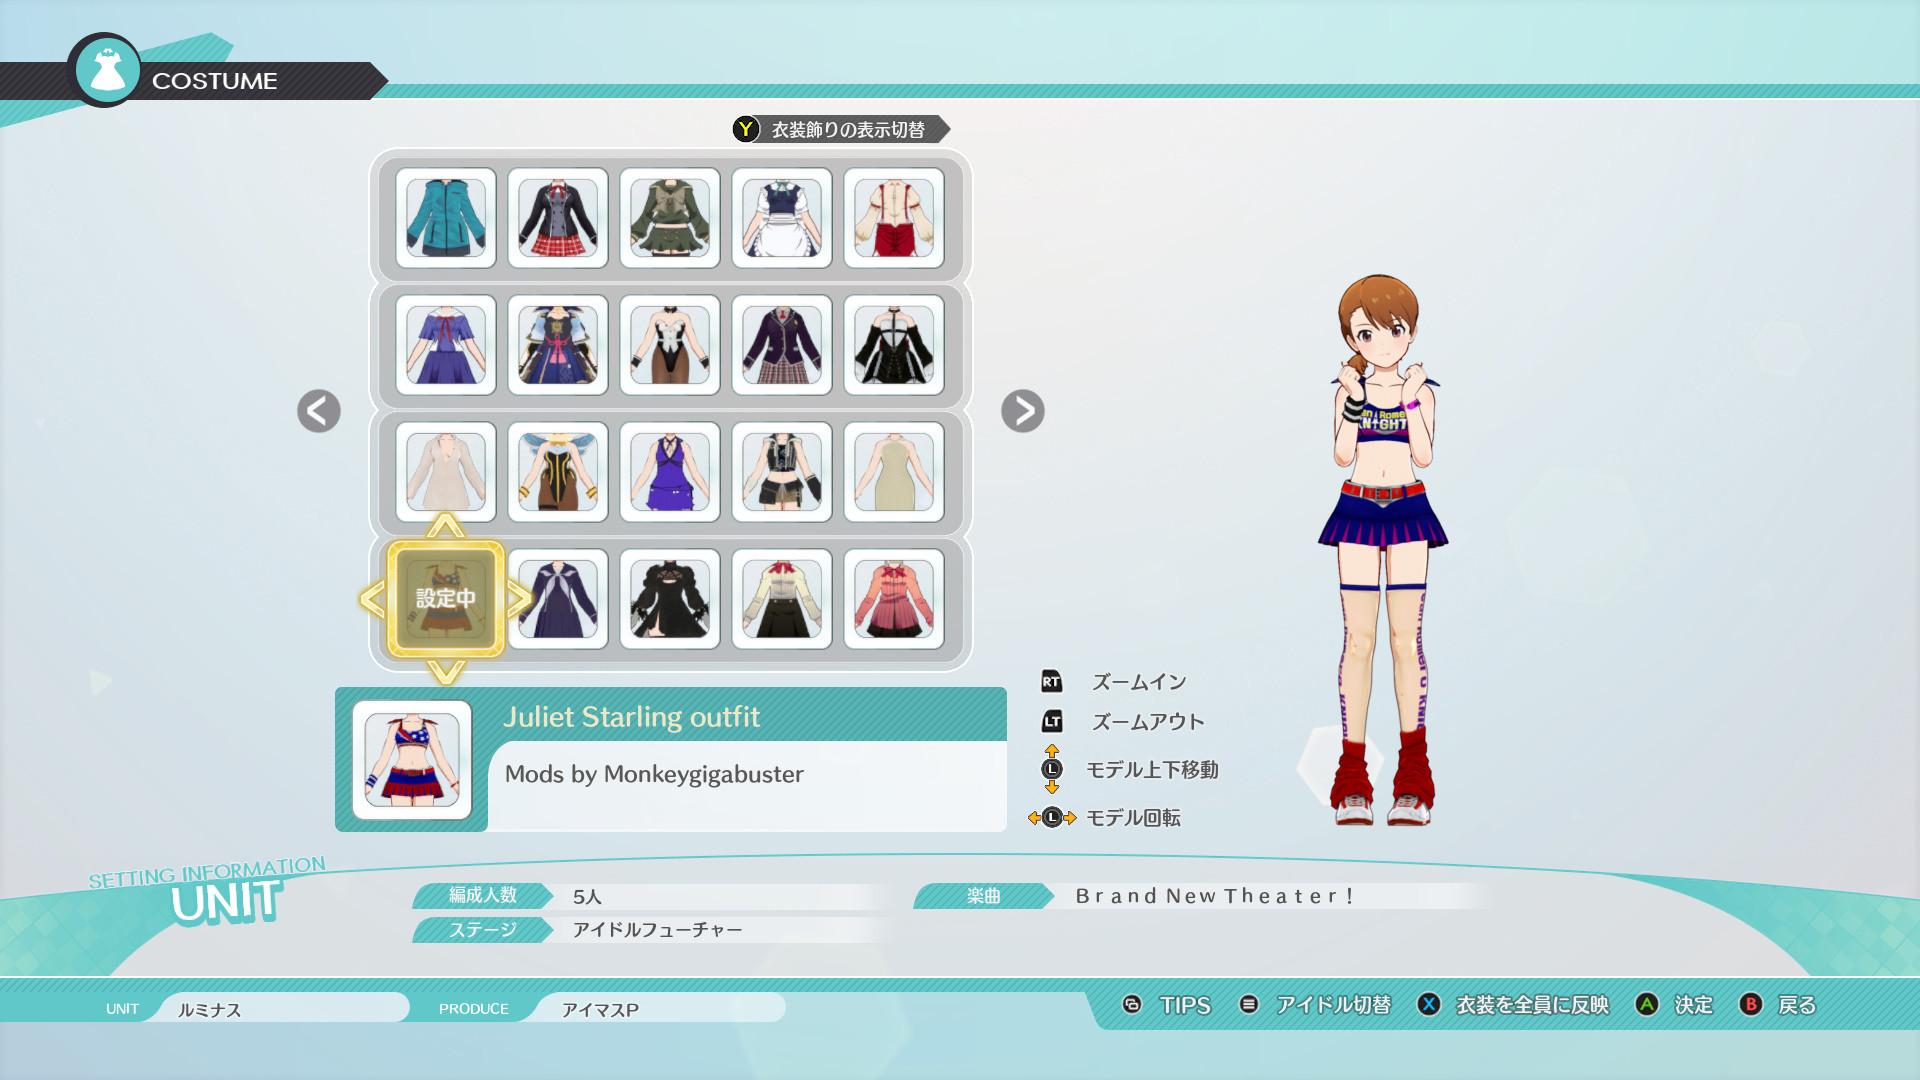Click the COSTUME dress header icon
This screenshot has height=1080, width=1920.
[106, 70]
